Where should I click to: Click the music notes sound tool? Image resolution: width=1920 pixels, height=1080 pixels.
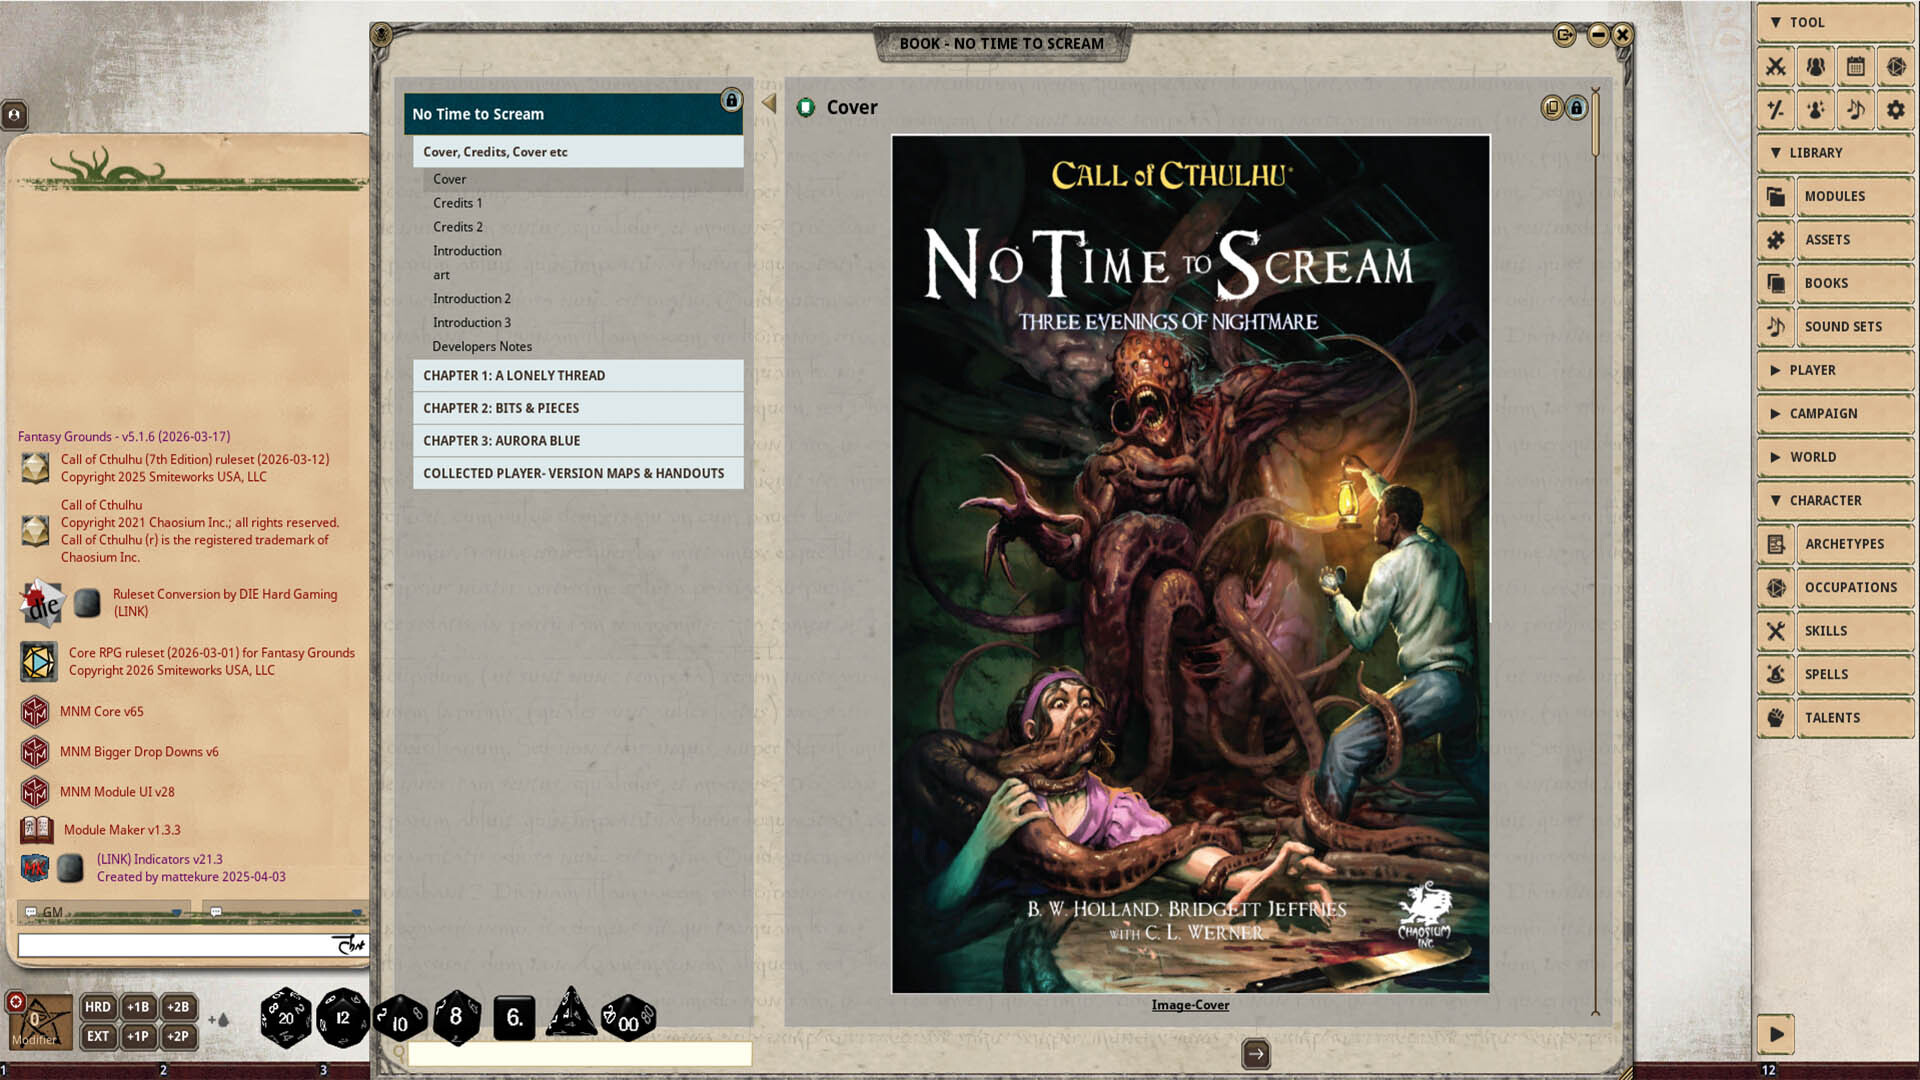coord(1856,110)
